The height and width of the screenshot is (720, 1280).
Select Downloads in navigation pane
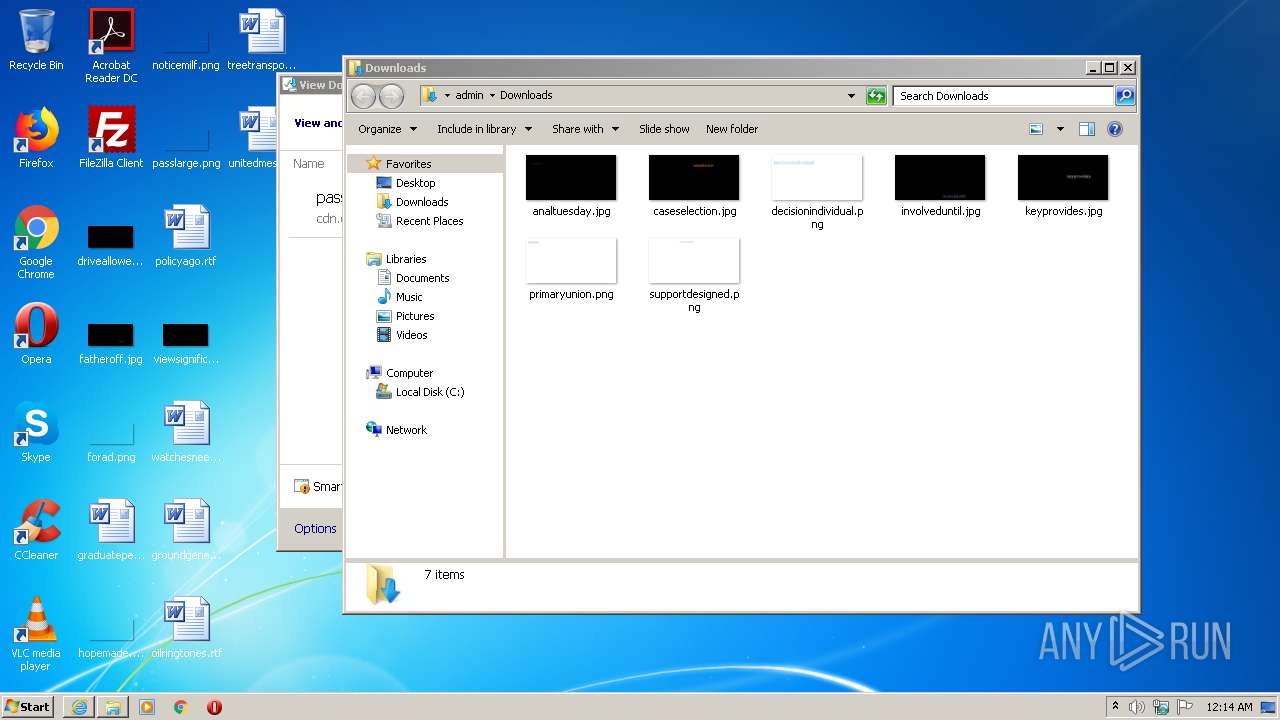coord(412,202)
